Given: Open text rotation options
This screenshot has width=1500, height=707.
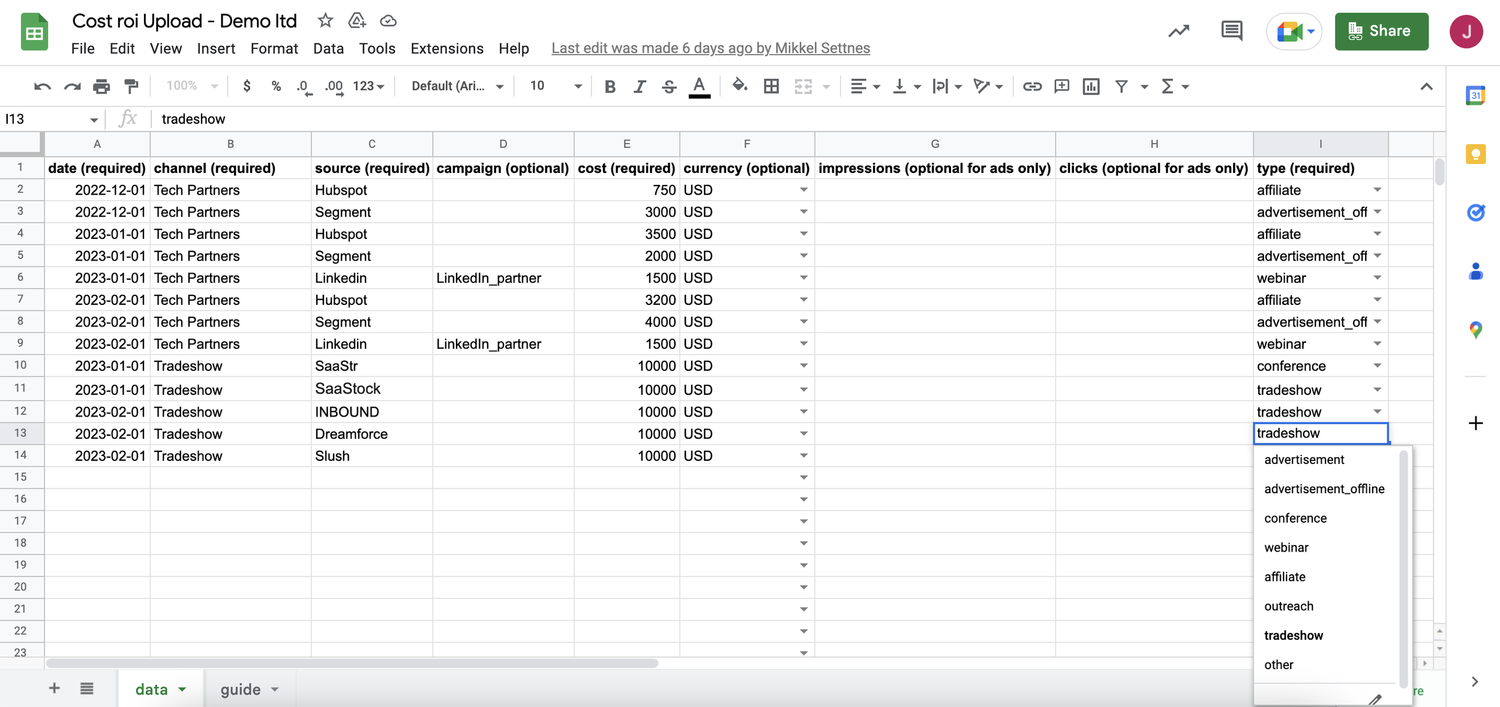Looking at the screenshot, I should 988,87.
